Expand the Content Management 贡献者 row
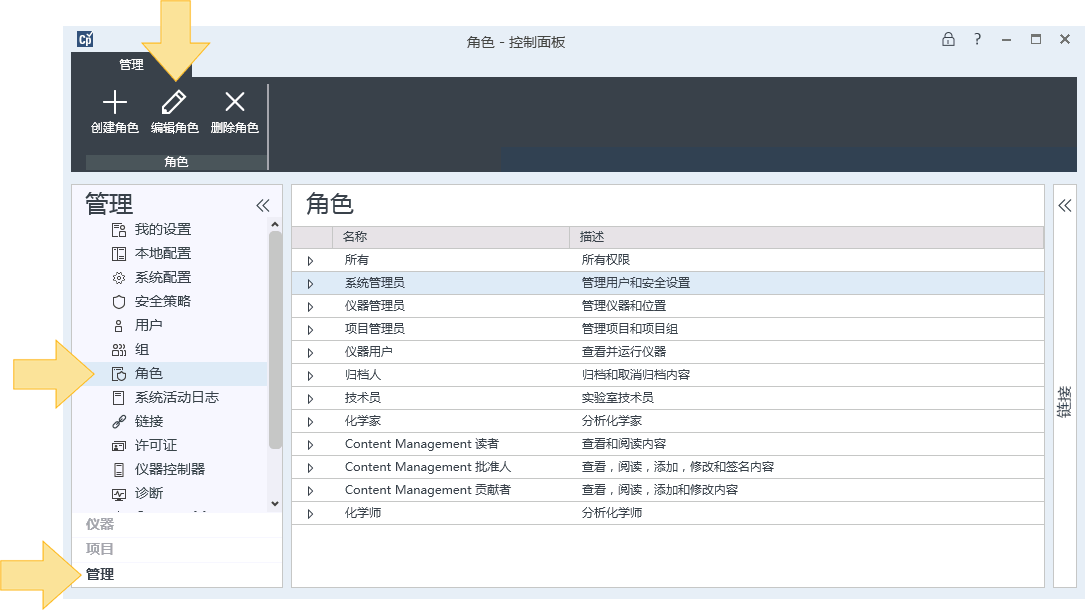Screen dimensions: 1085x610 (x=310, y=490)
